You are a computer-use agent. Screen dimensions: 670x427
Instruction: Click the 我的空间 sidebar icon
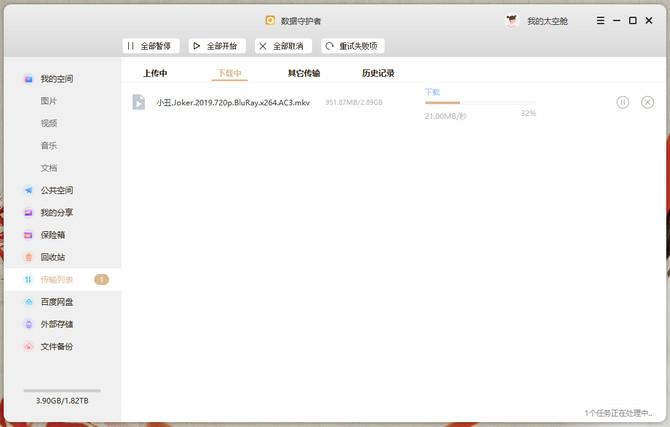click(28, 79)
